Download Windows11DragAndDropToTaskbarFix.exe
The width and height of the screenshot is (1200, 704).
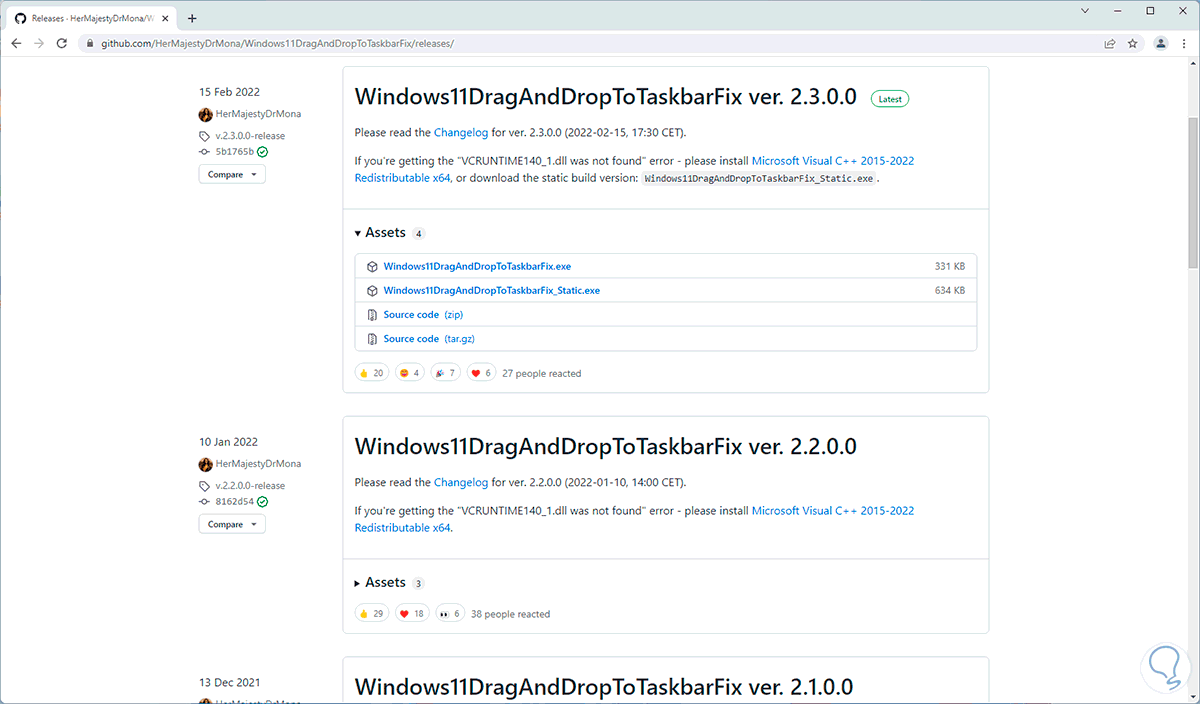[477, 267]
